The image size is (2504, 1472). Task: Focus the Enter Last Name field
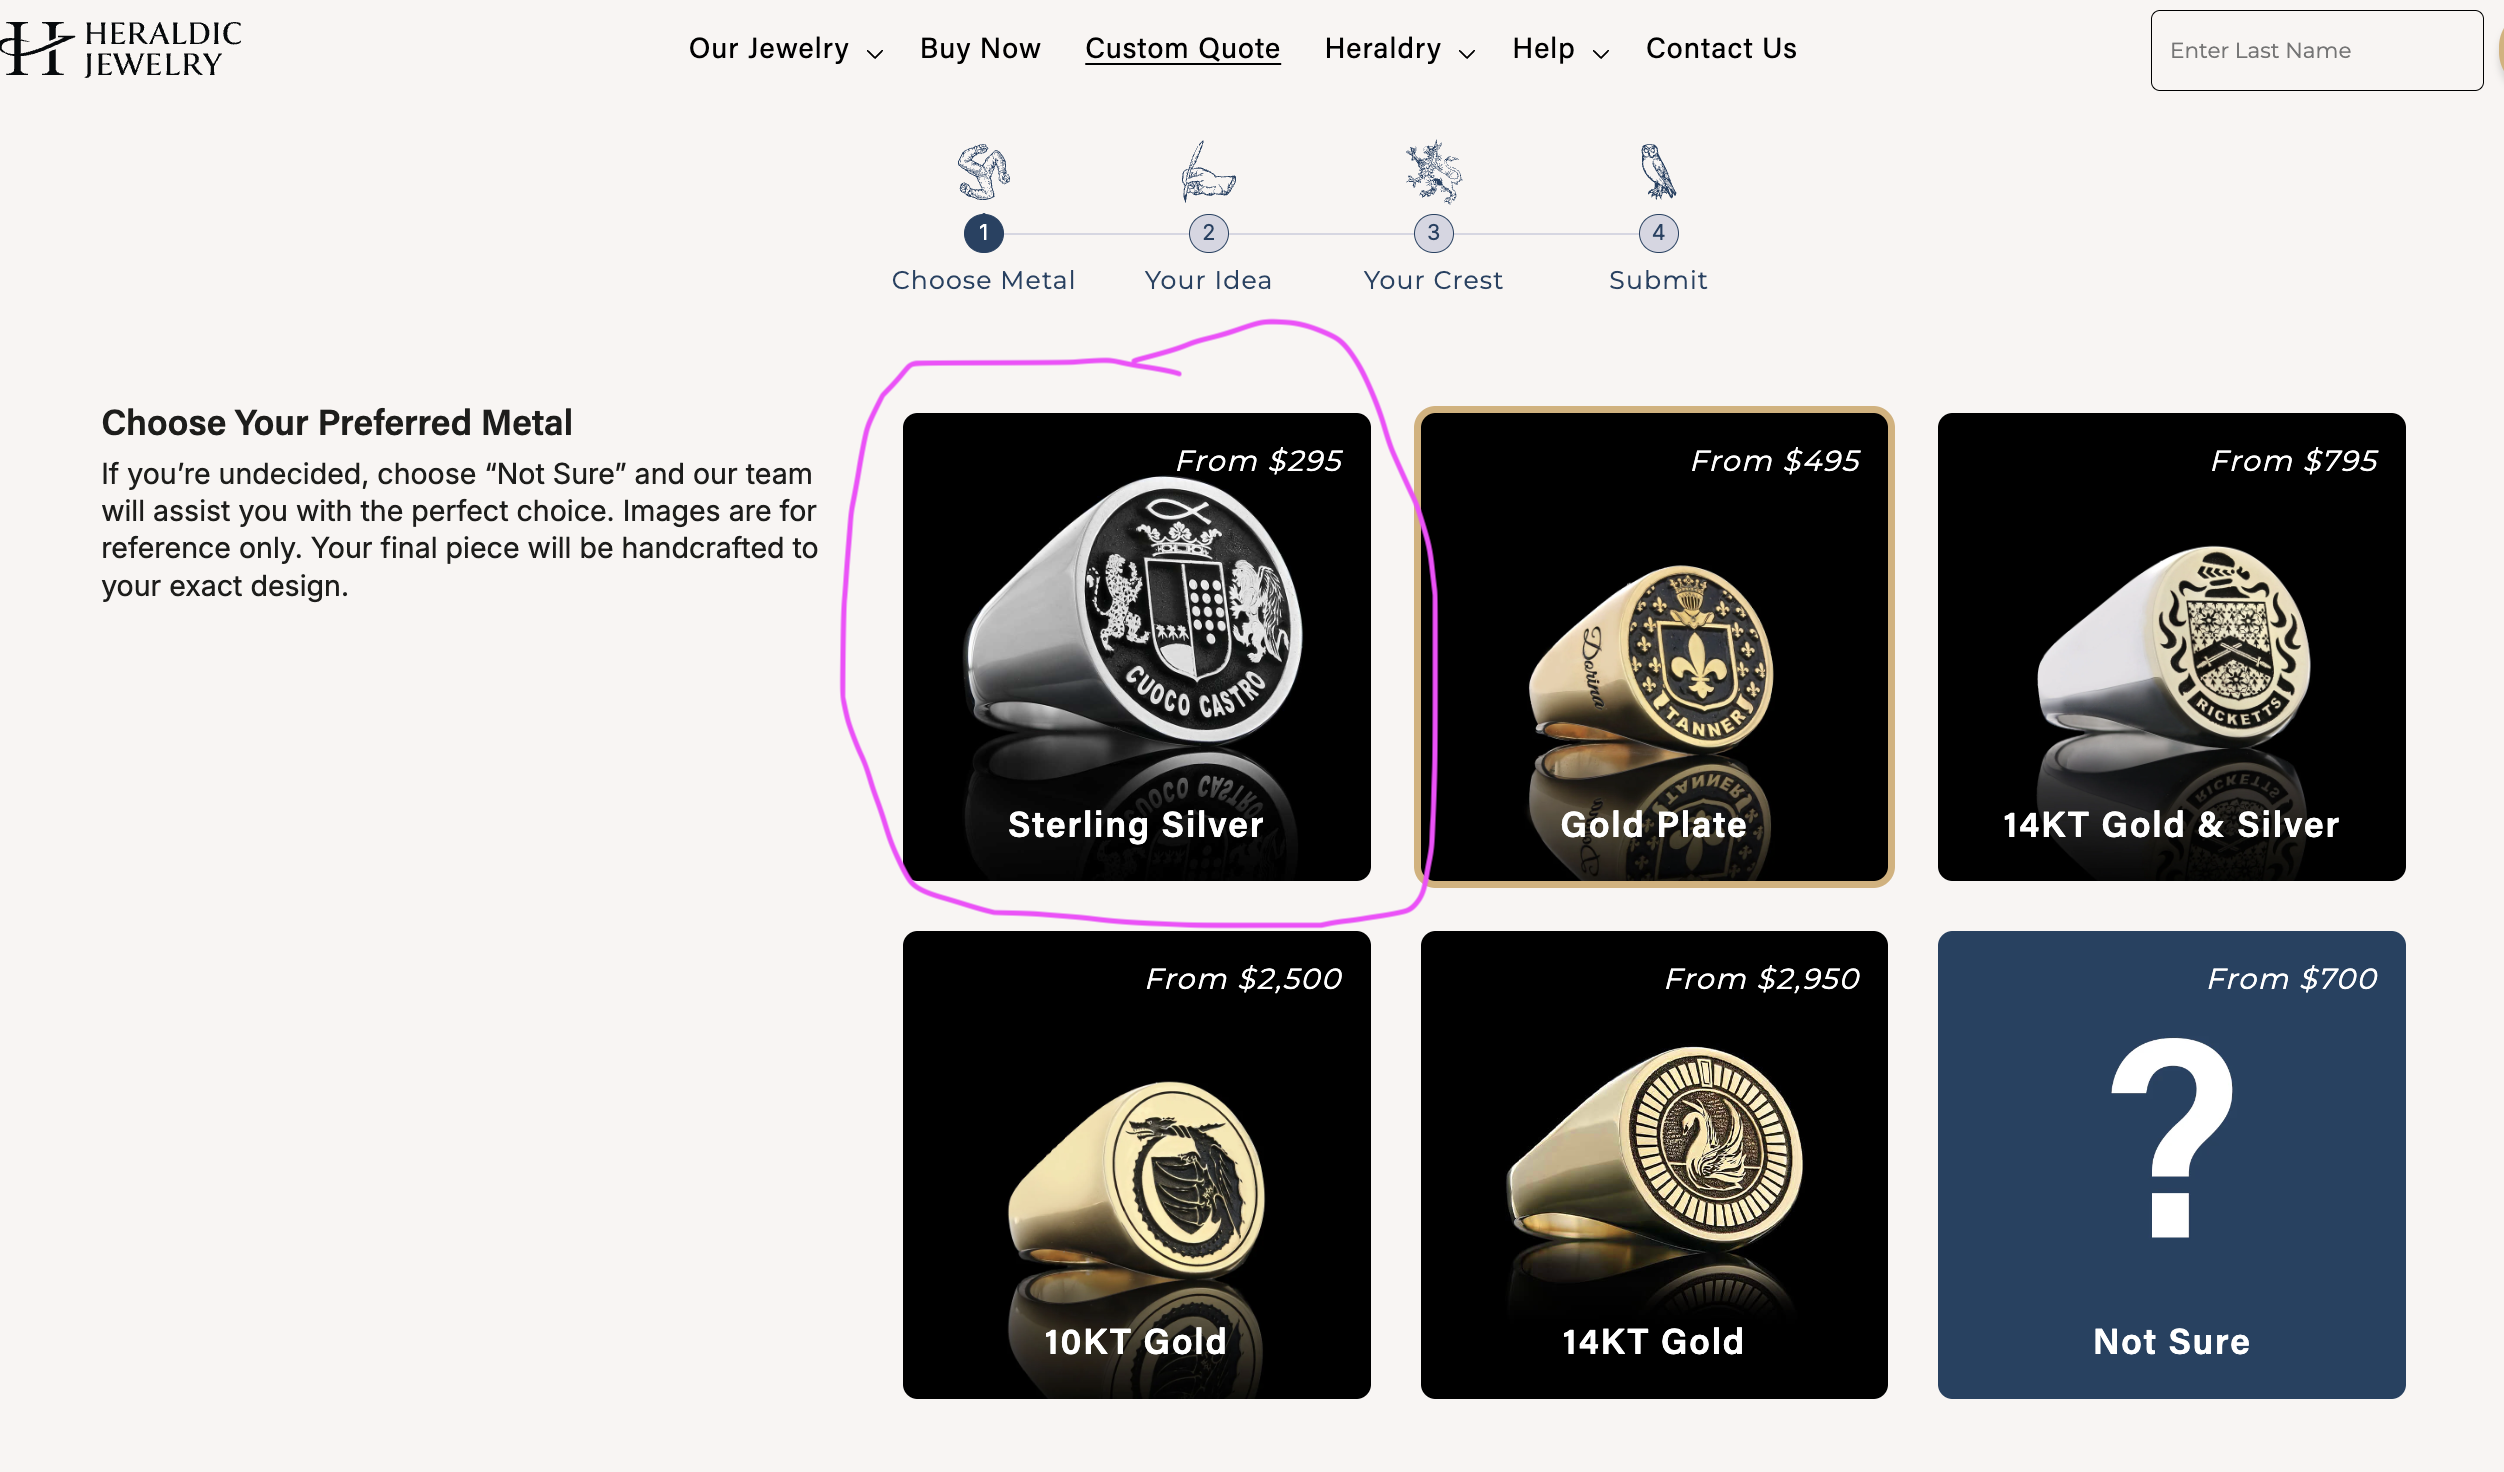pyautogui.click(x=2316, y=51)
